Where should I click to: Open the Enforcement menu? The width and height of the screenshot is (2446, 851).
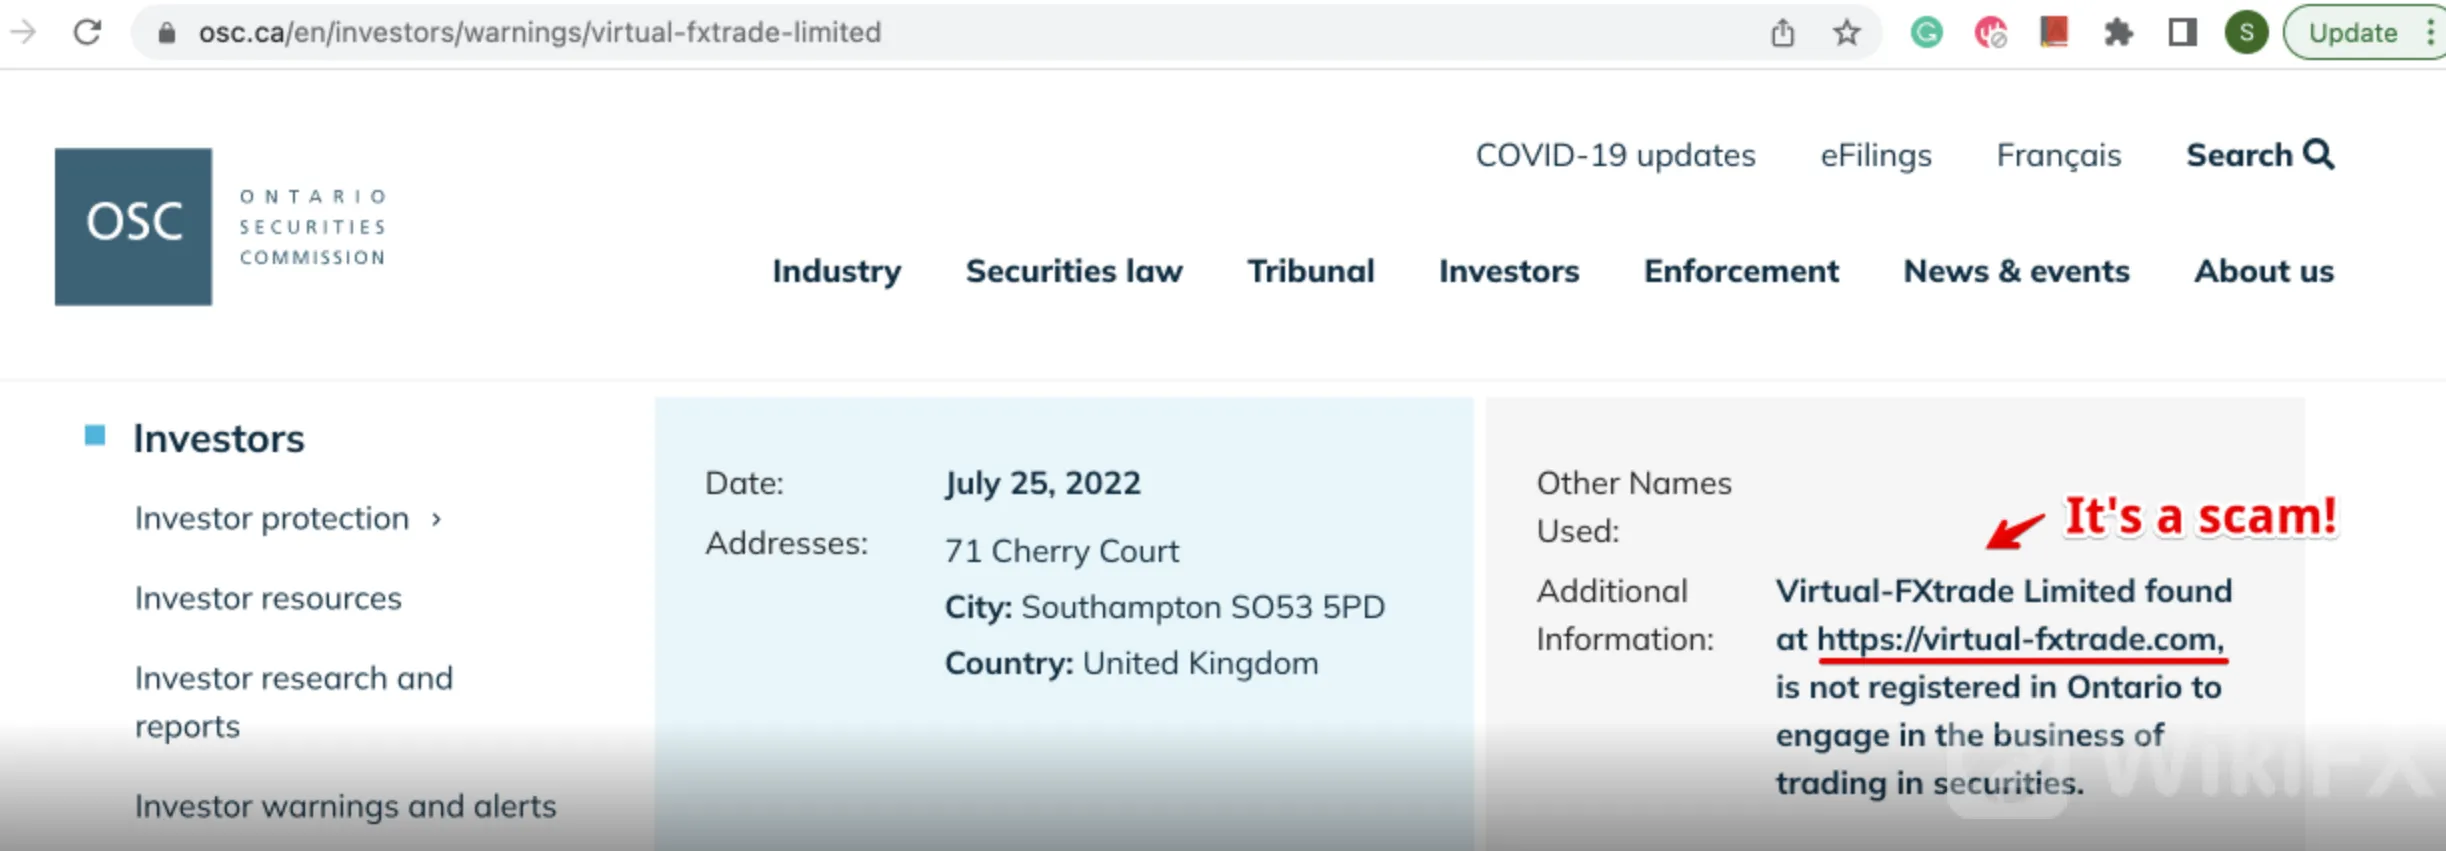[1741, 271]
